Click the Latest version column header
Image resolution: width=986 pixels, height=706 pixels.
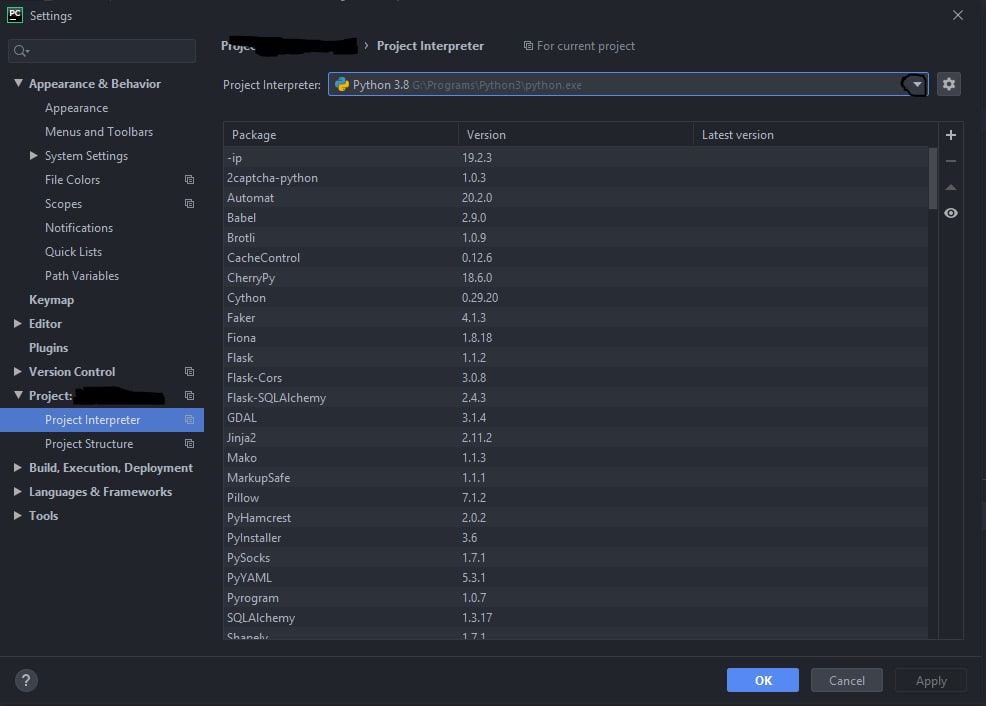(815, 135)
